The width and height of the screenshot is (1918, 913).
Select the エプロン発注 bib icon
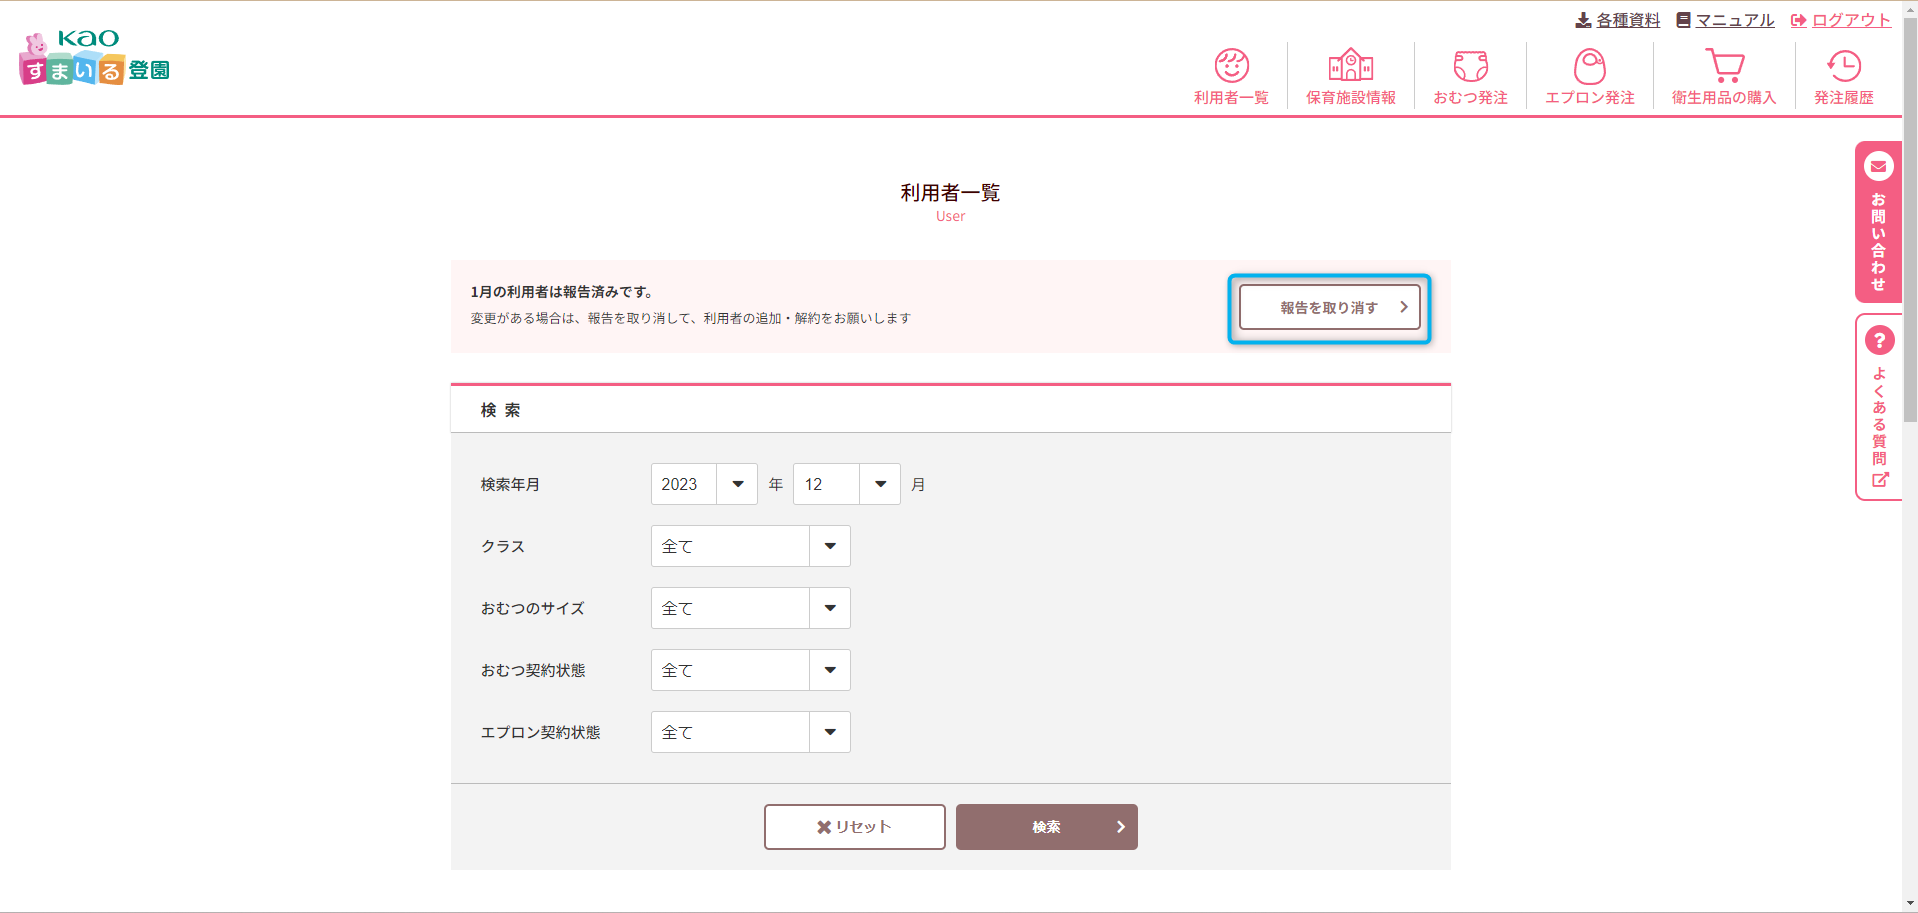pyautogui.click(x=1589, y=67)
